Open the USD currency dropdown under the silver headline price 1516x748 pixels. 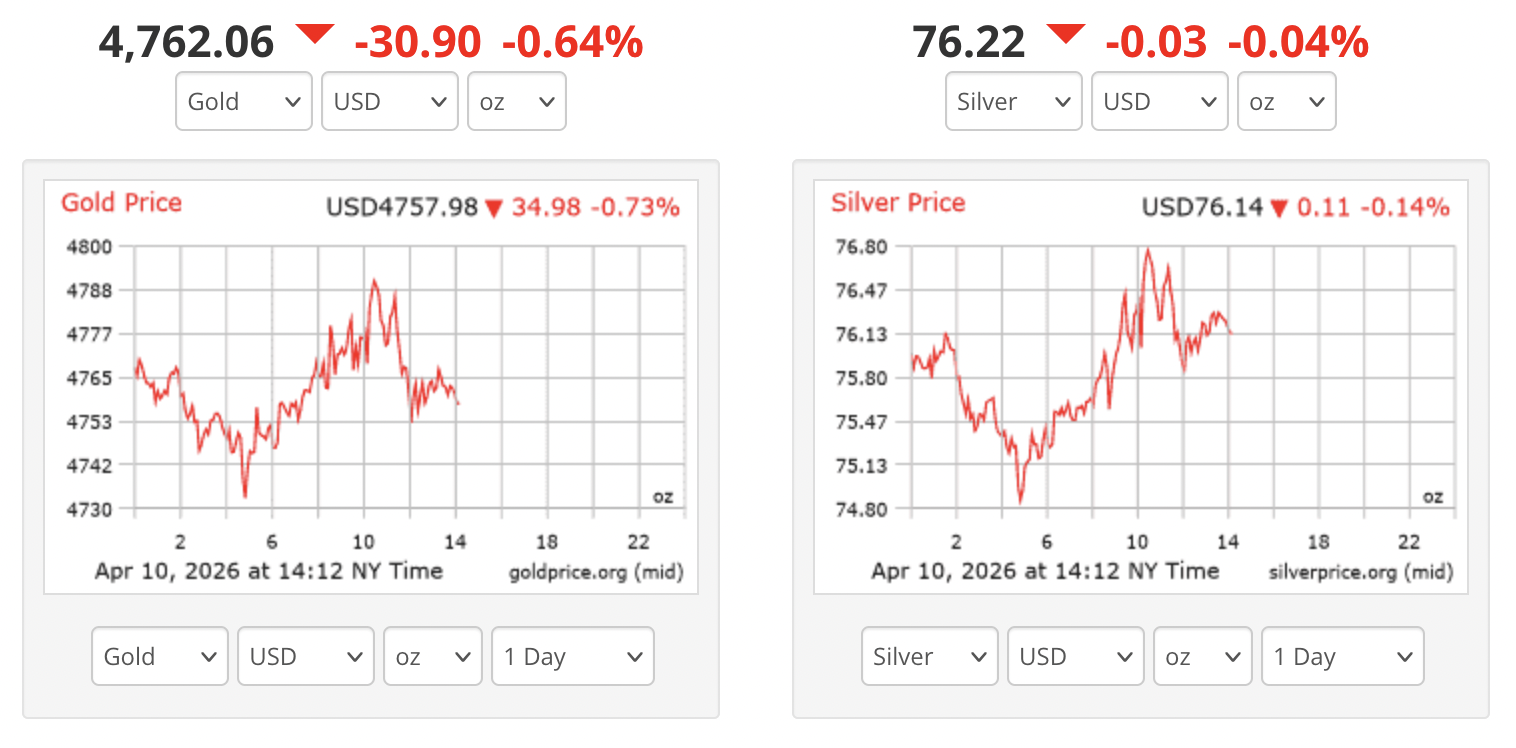tap(1159, 101)
